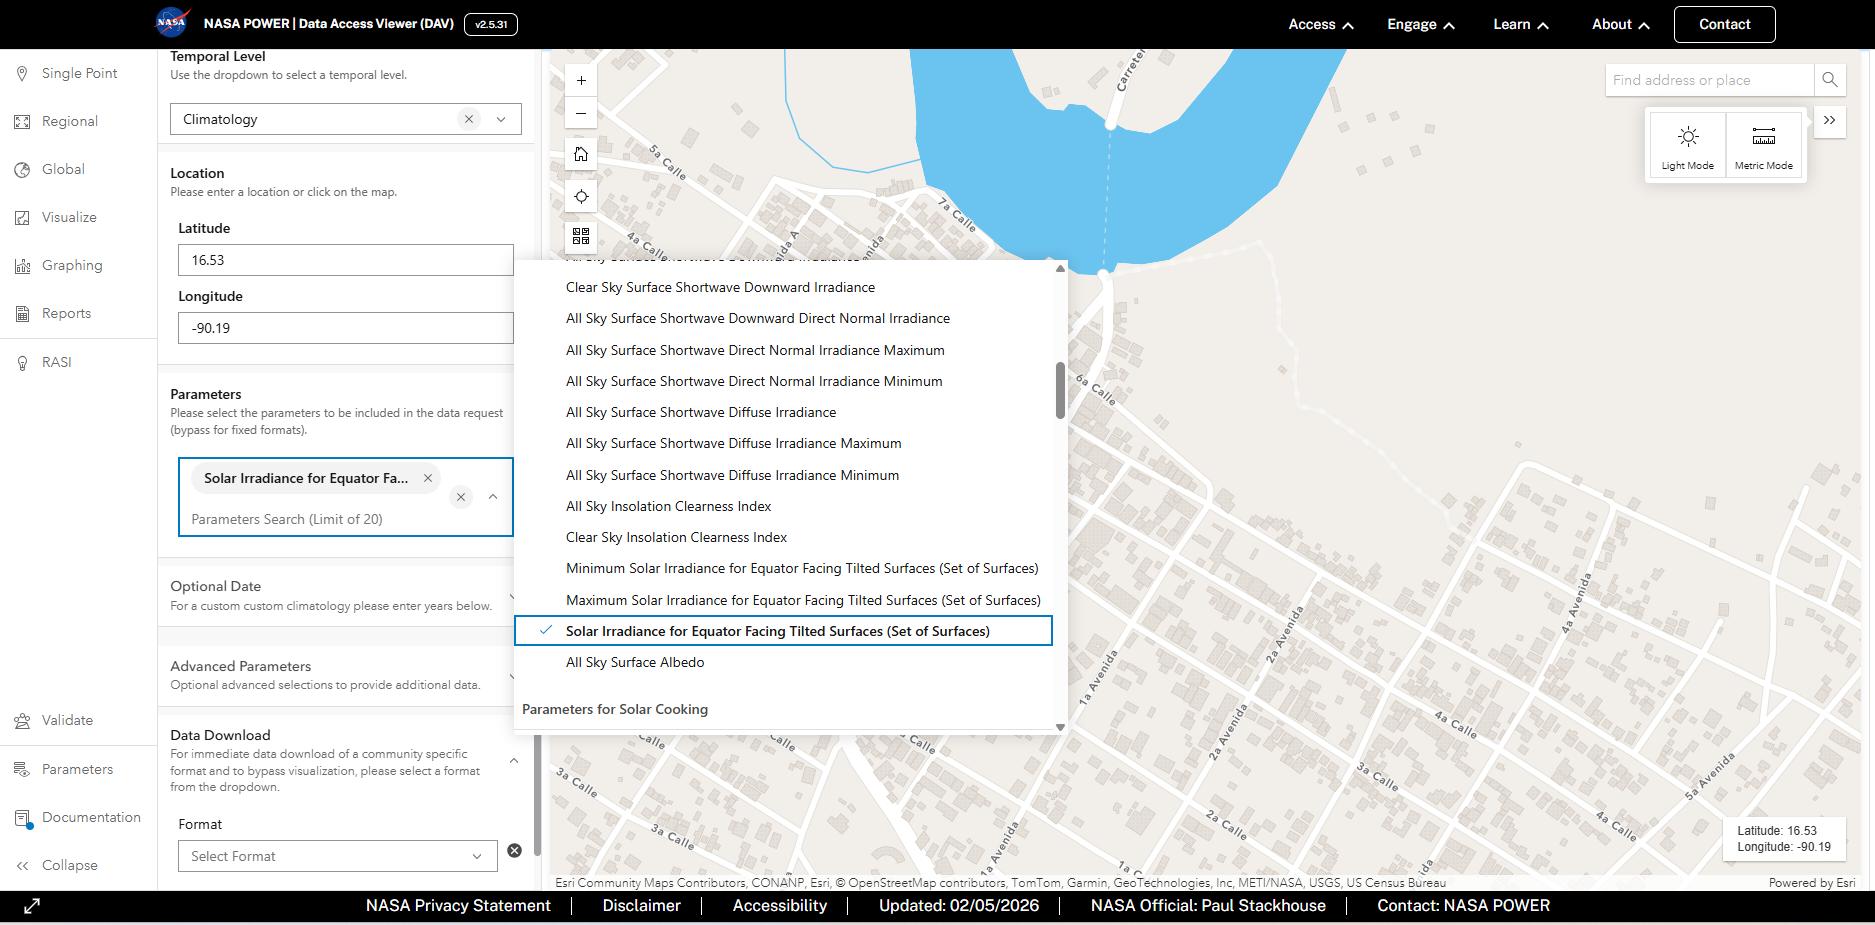The height and width of the screenshot is (925, 1875).
Task: Zoom out of the map
Action: 581,113
